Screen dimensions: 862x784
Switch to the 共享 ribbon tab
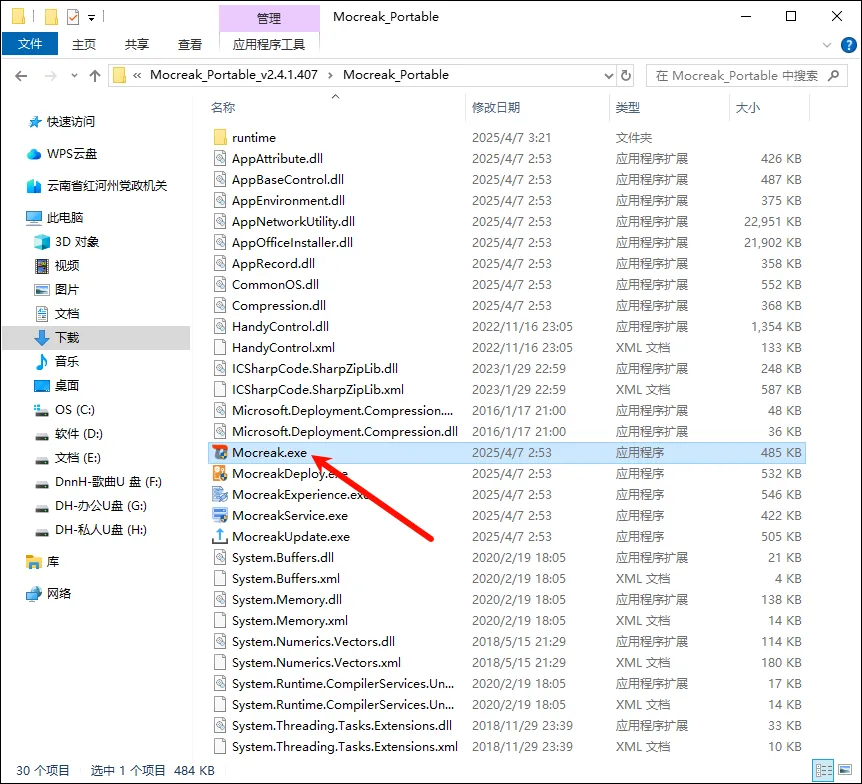pyautogui.click(x=136, y=45)
